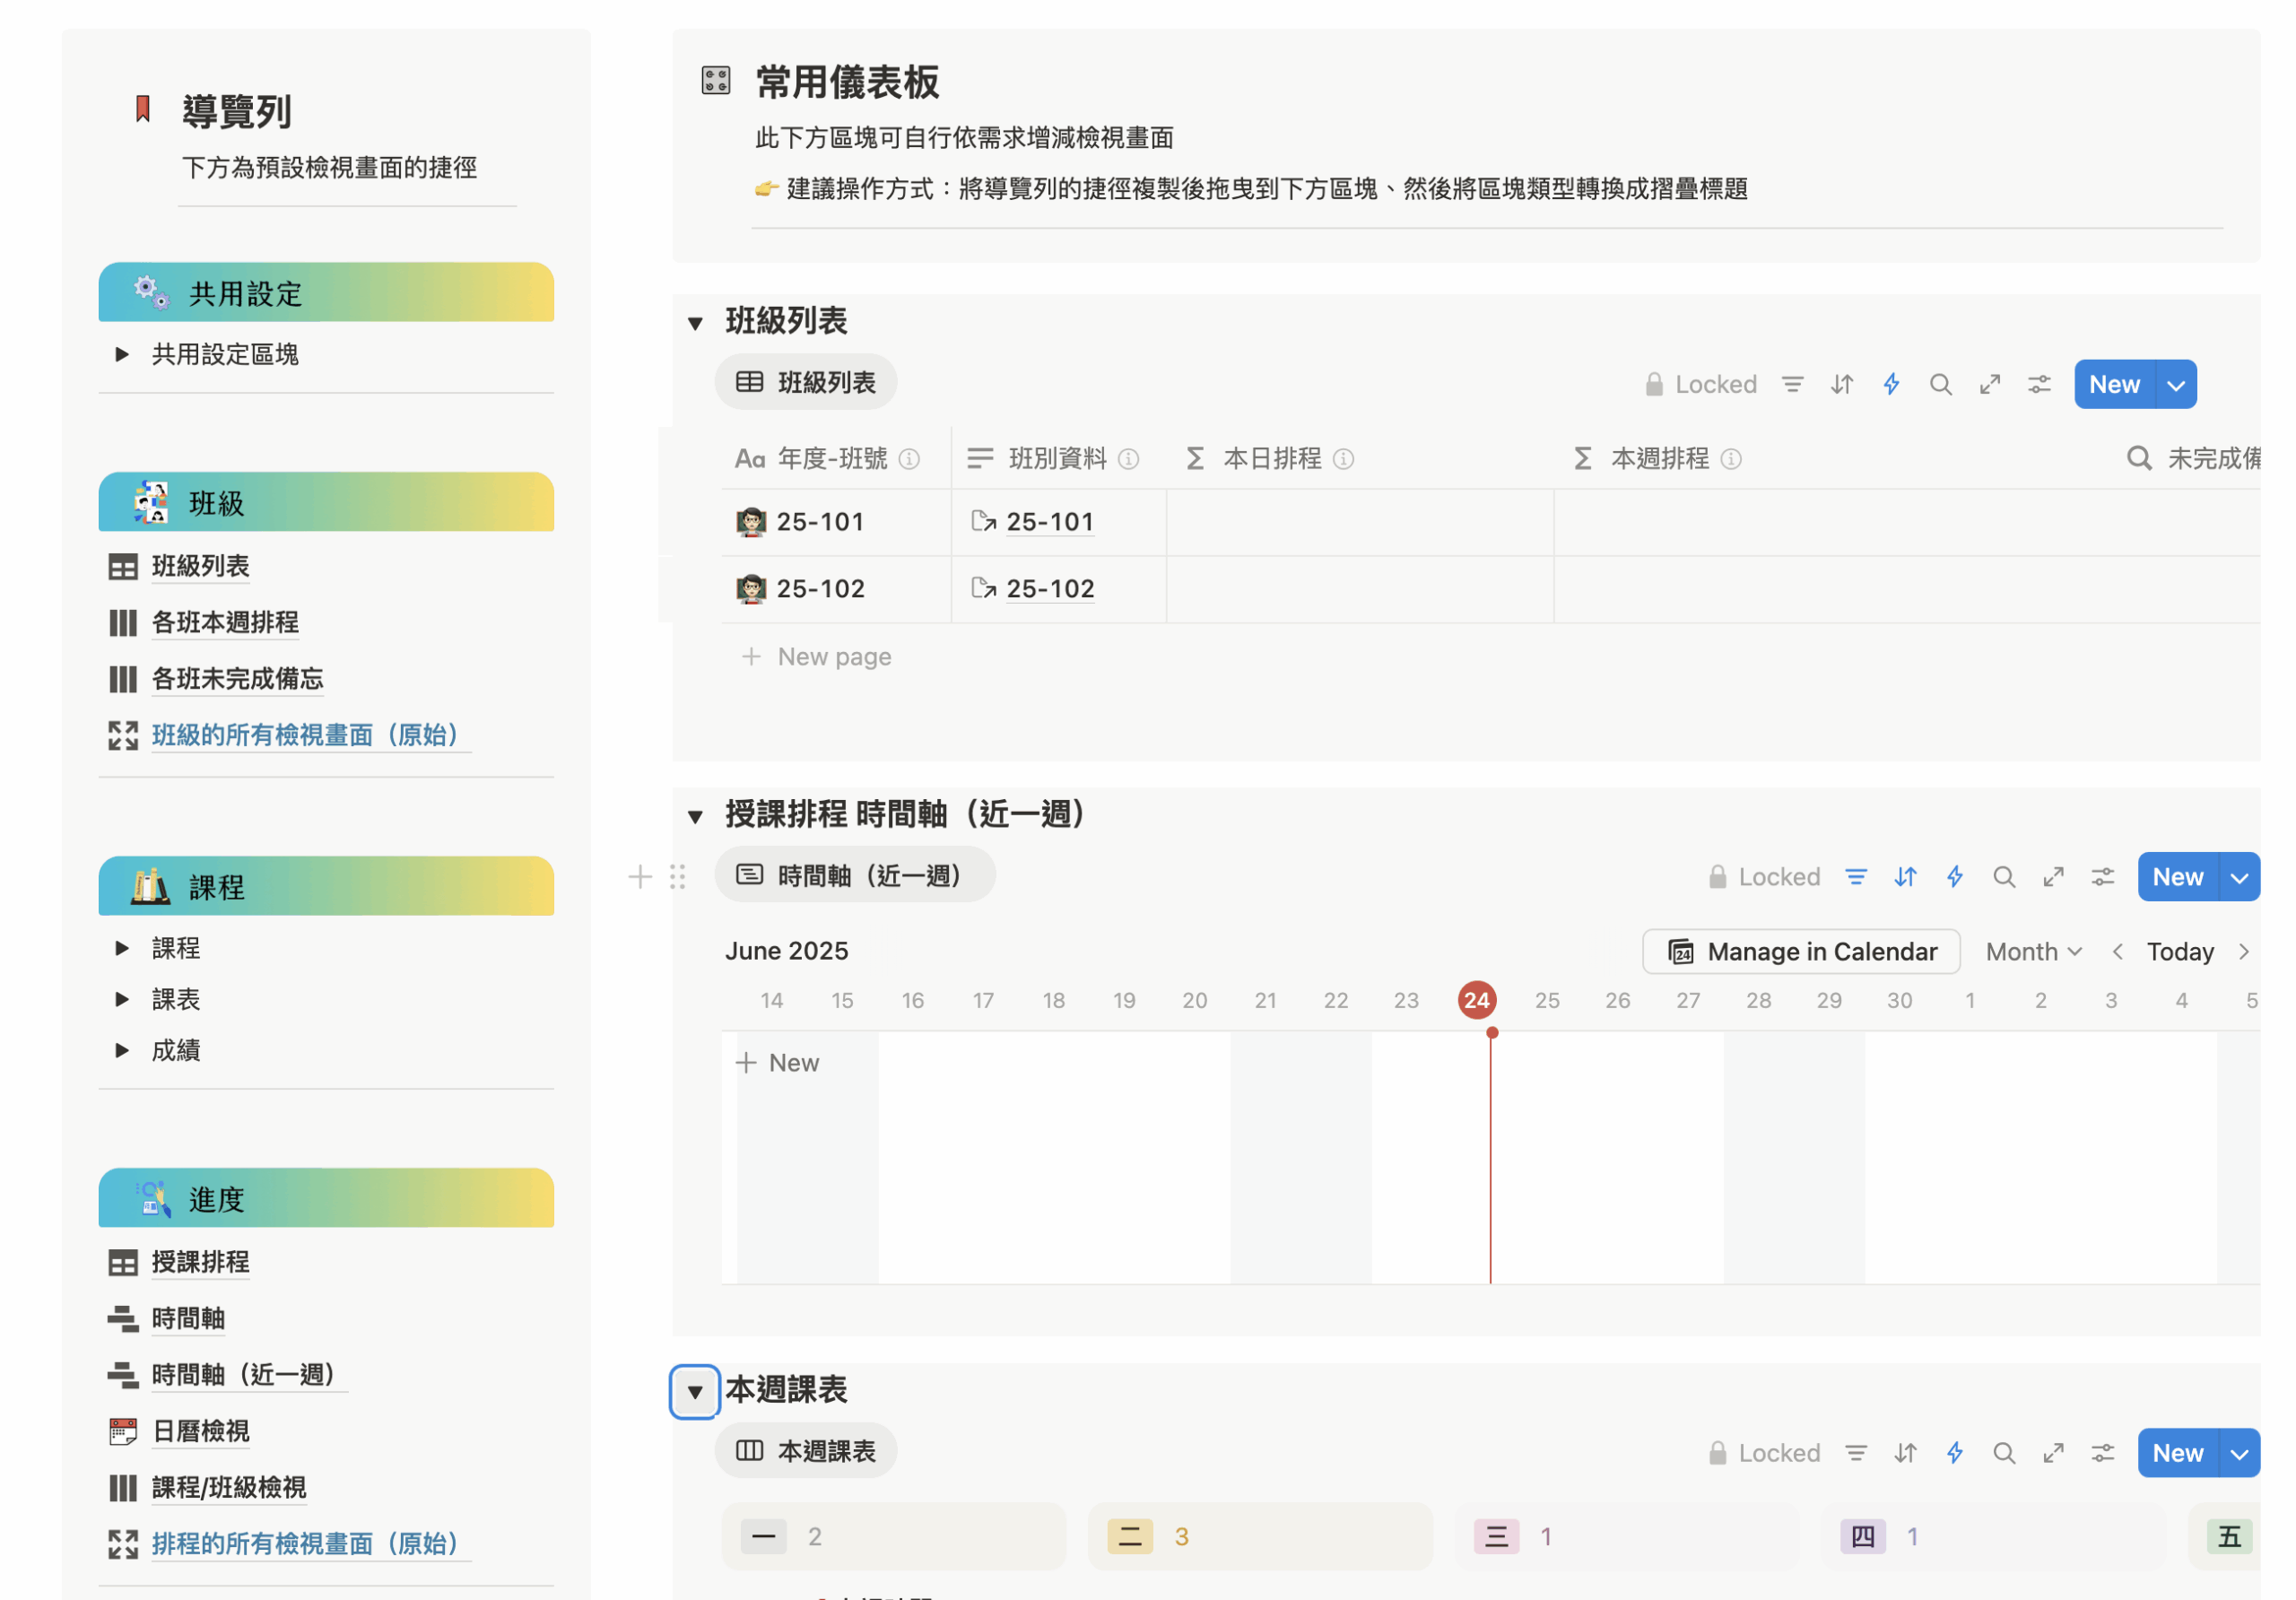Expand the 共用設定區塊 toggle in sidebar
Viewport: 2296px width, 1600px height.
click(x=122, y=354)
